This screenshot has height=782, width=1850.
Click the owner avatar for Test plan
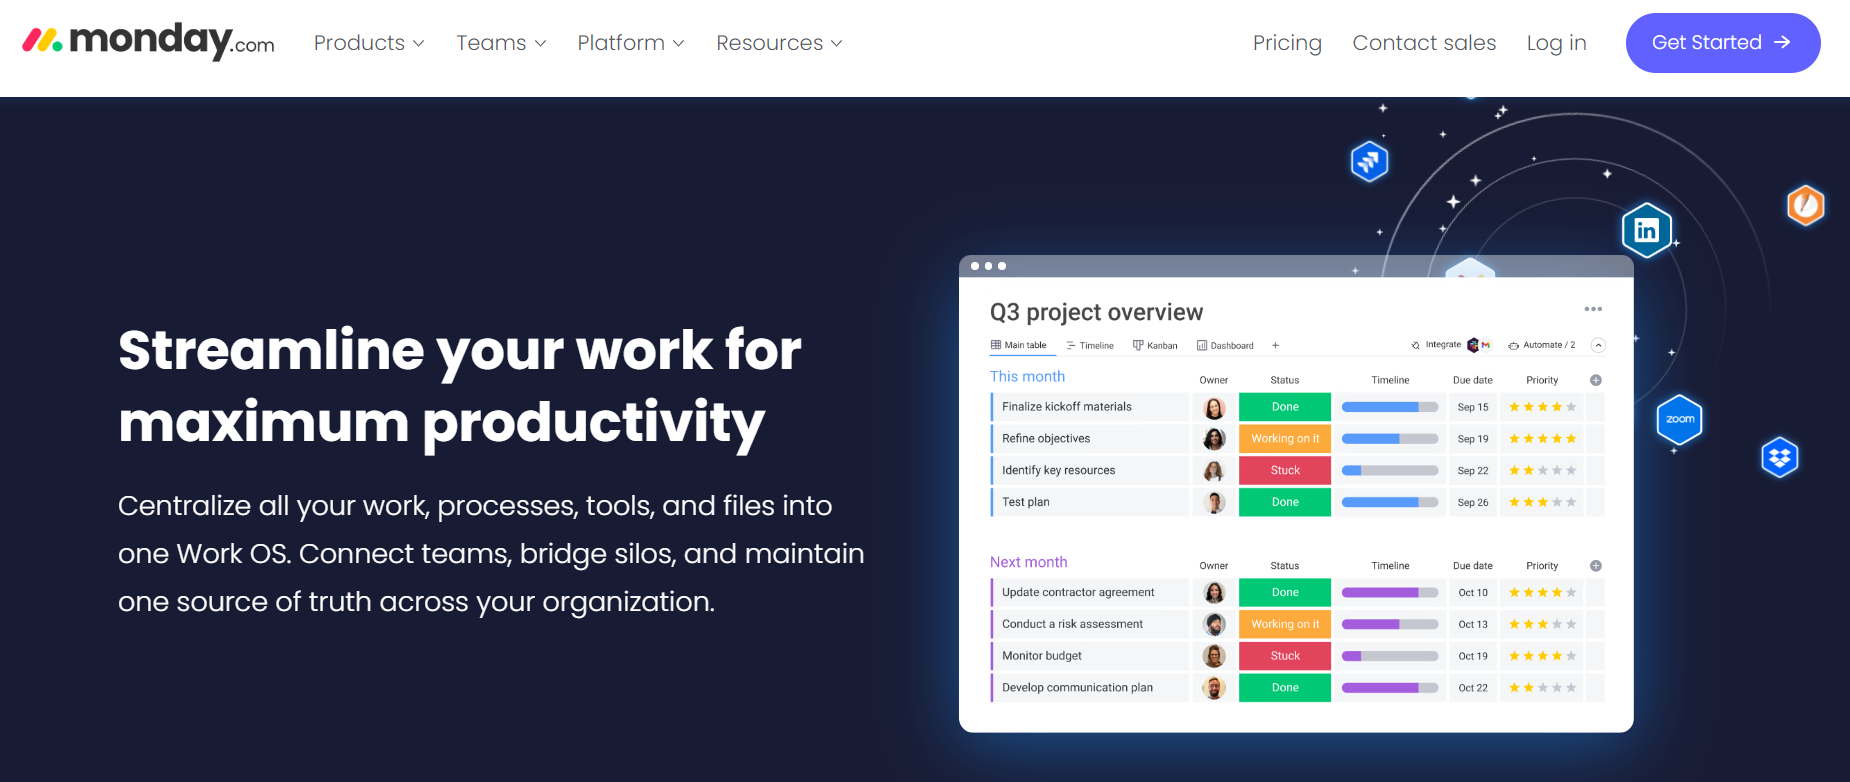click(1214, 502)
